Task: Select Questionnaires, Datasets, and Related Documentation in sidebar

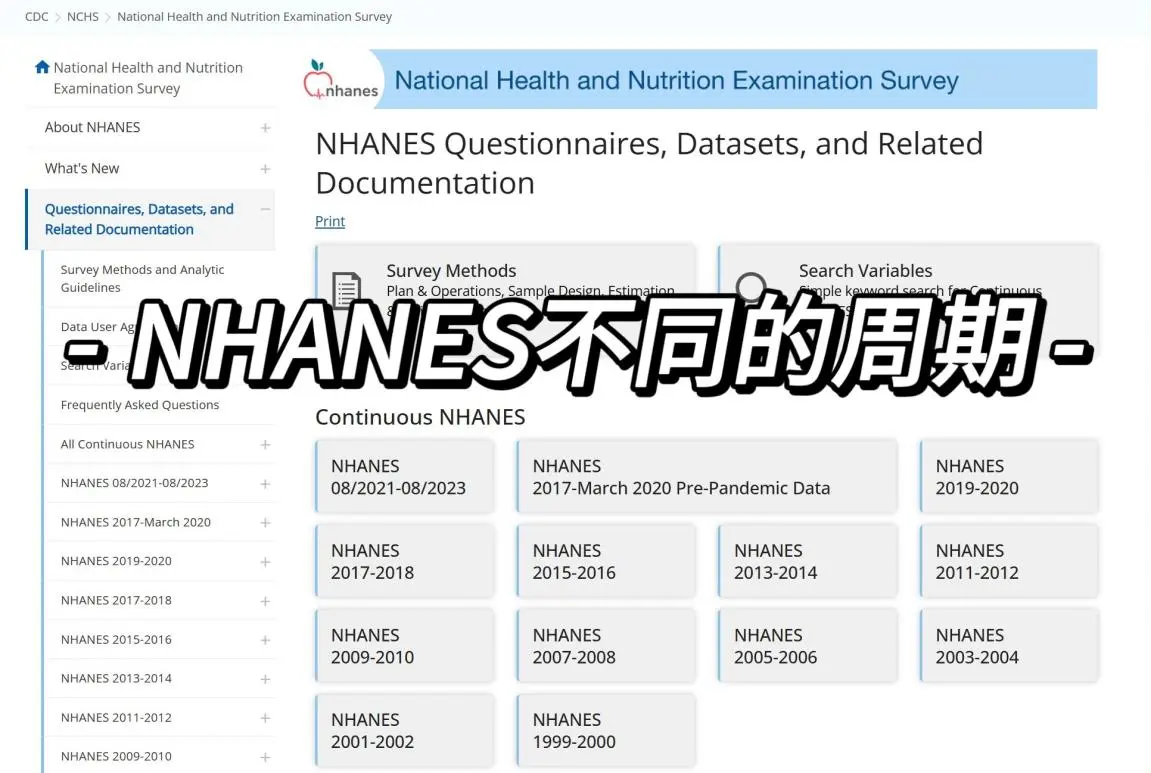Action: pos(139,219)
